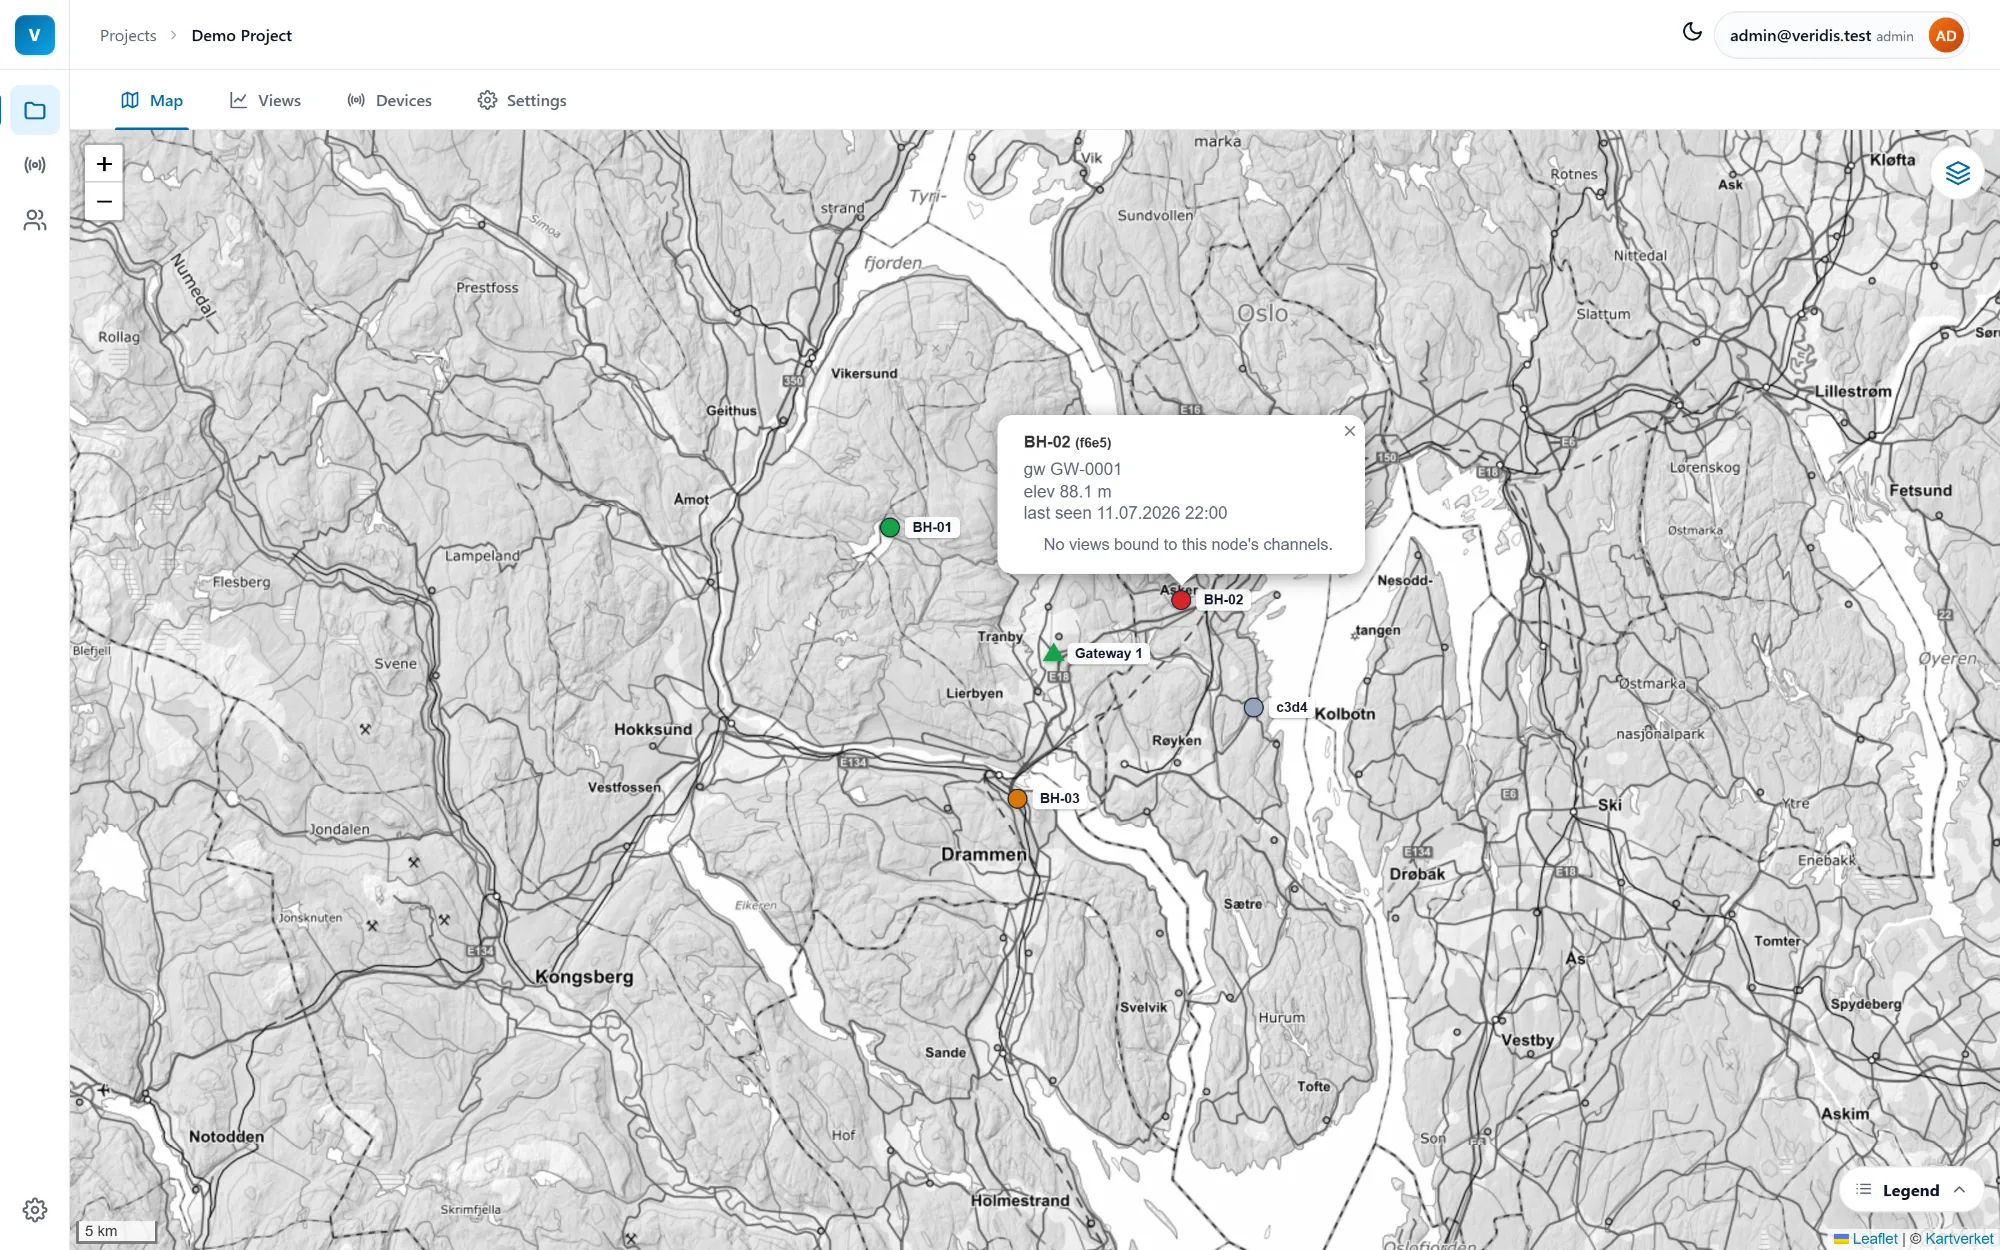Viewport: 2000px width, 1250px height.
Task: Zoom in on the map
Action: [104, 164]
